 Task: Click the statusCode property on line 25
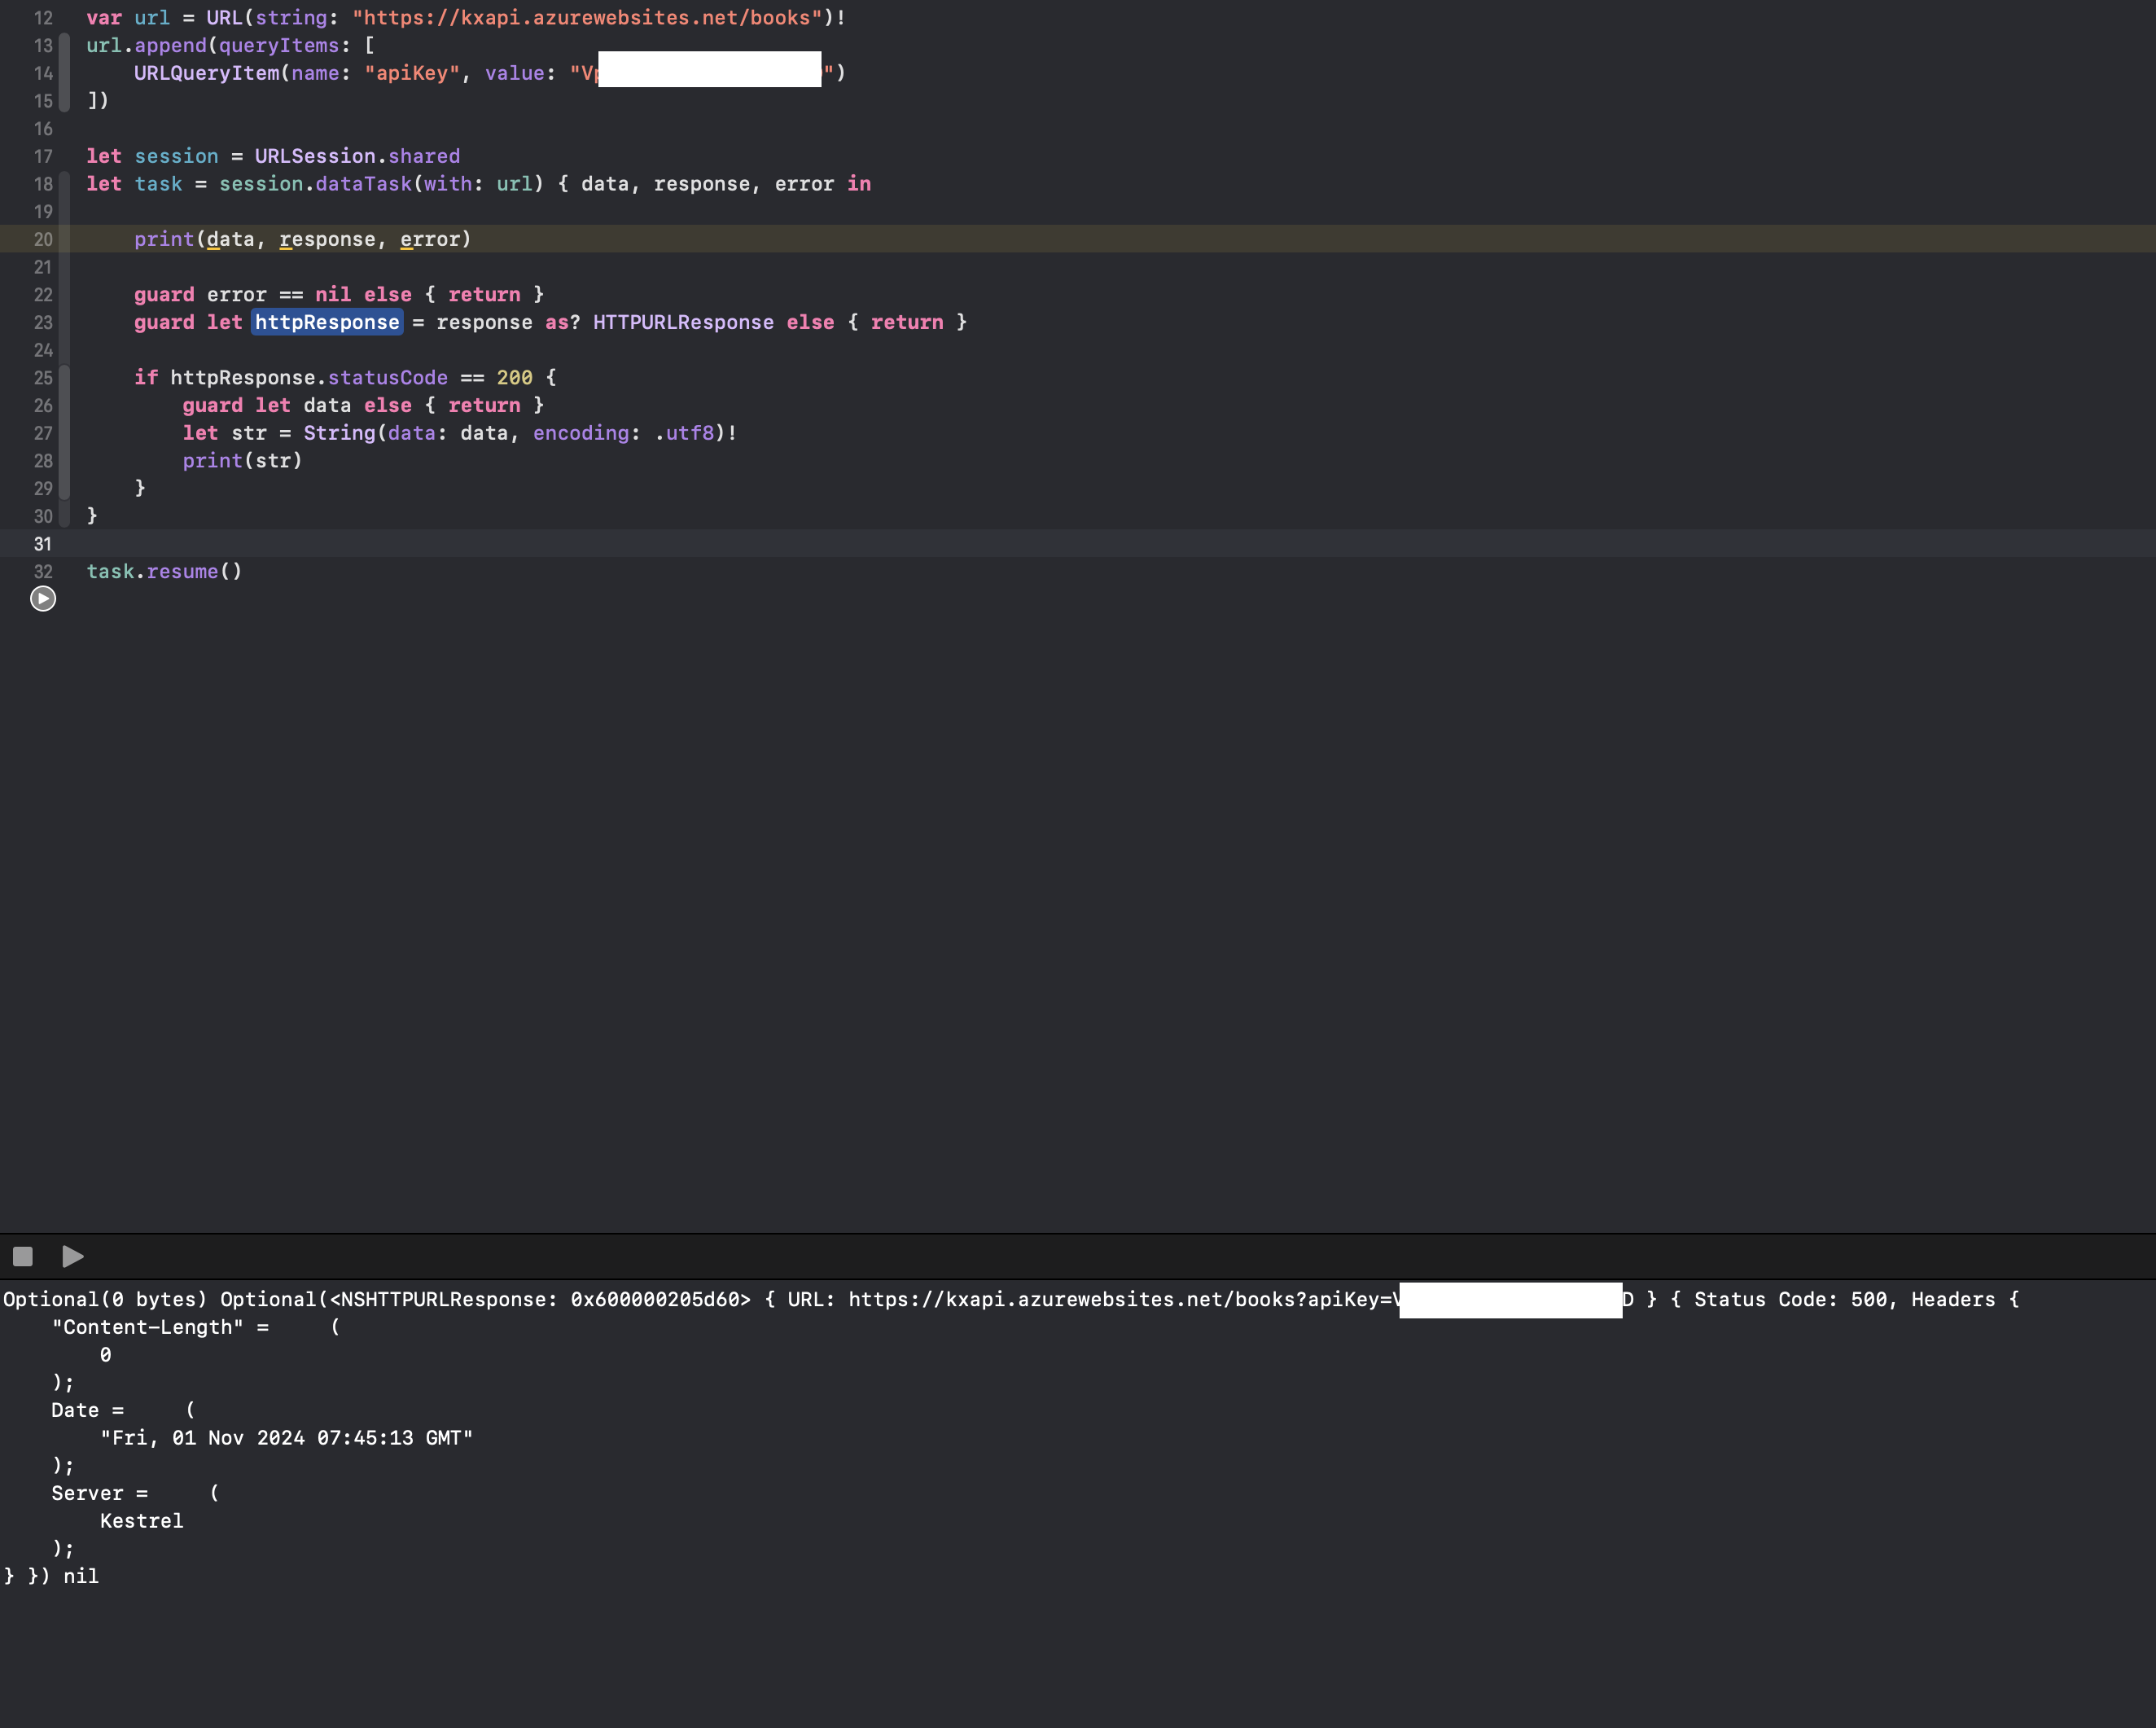387,378
